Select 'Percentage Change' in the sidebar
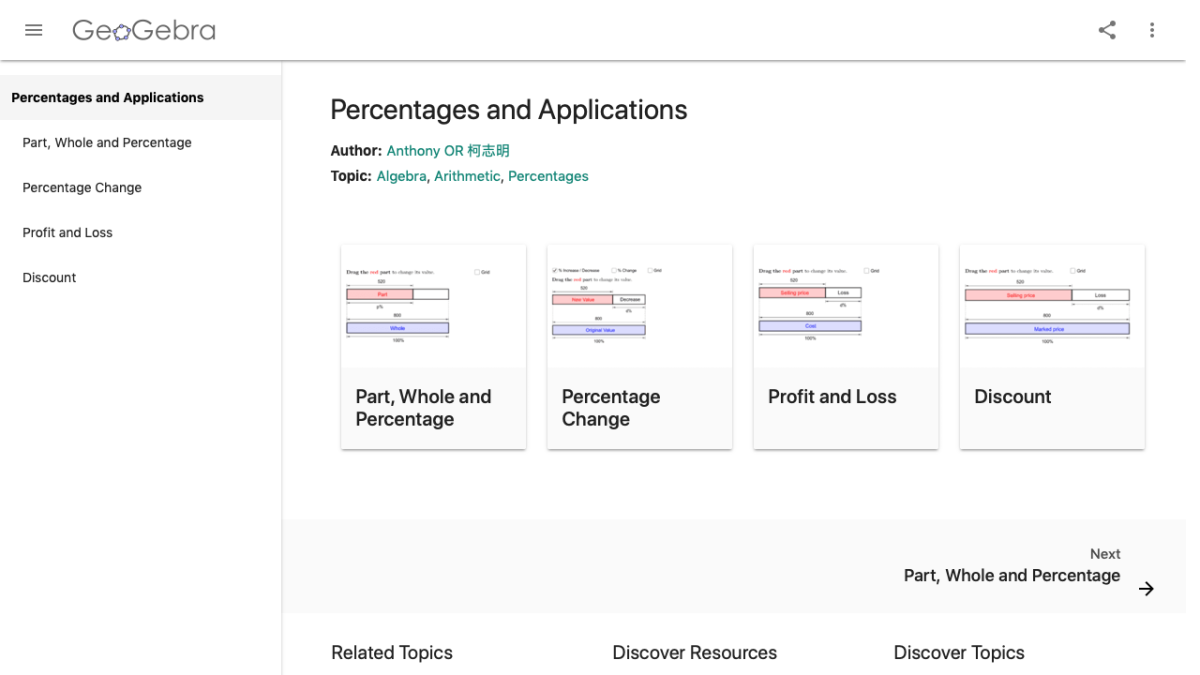This screenshot has width=1200, height=675. tap(82, 187)
